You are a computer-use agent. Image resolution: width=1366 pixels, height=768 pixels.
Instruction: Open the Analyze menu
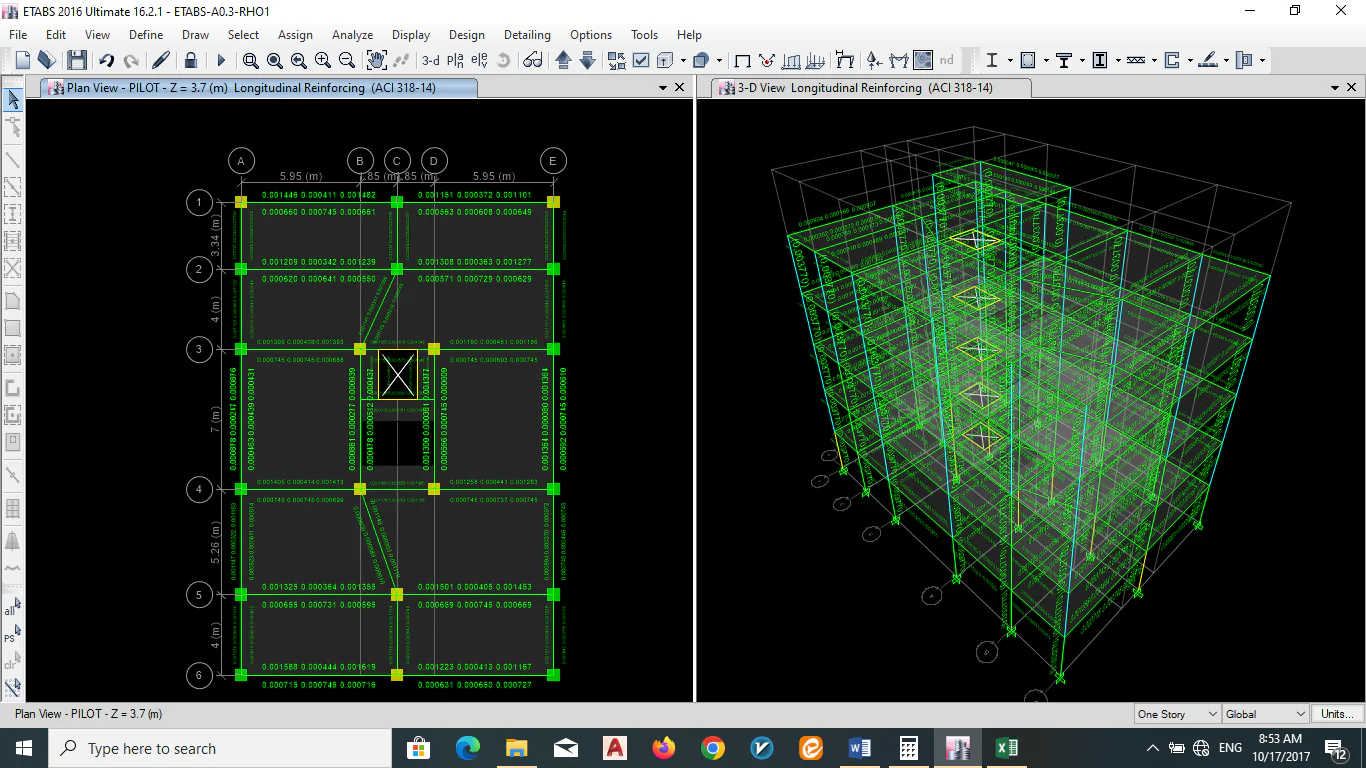[x=352, y=35]
